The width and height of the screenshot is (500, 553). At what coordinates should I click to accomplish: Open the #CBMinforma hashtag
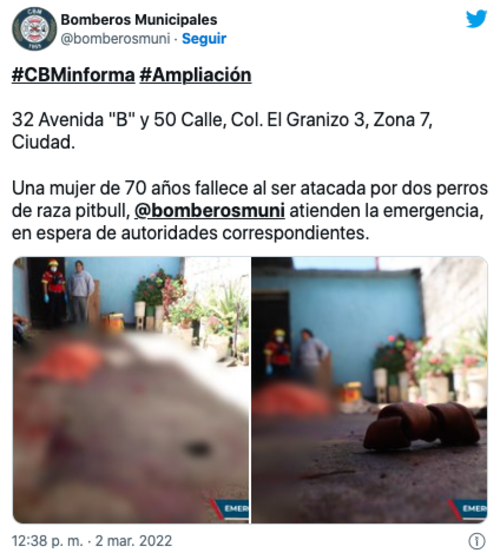[x=73, y=75]
